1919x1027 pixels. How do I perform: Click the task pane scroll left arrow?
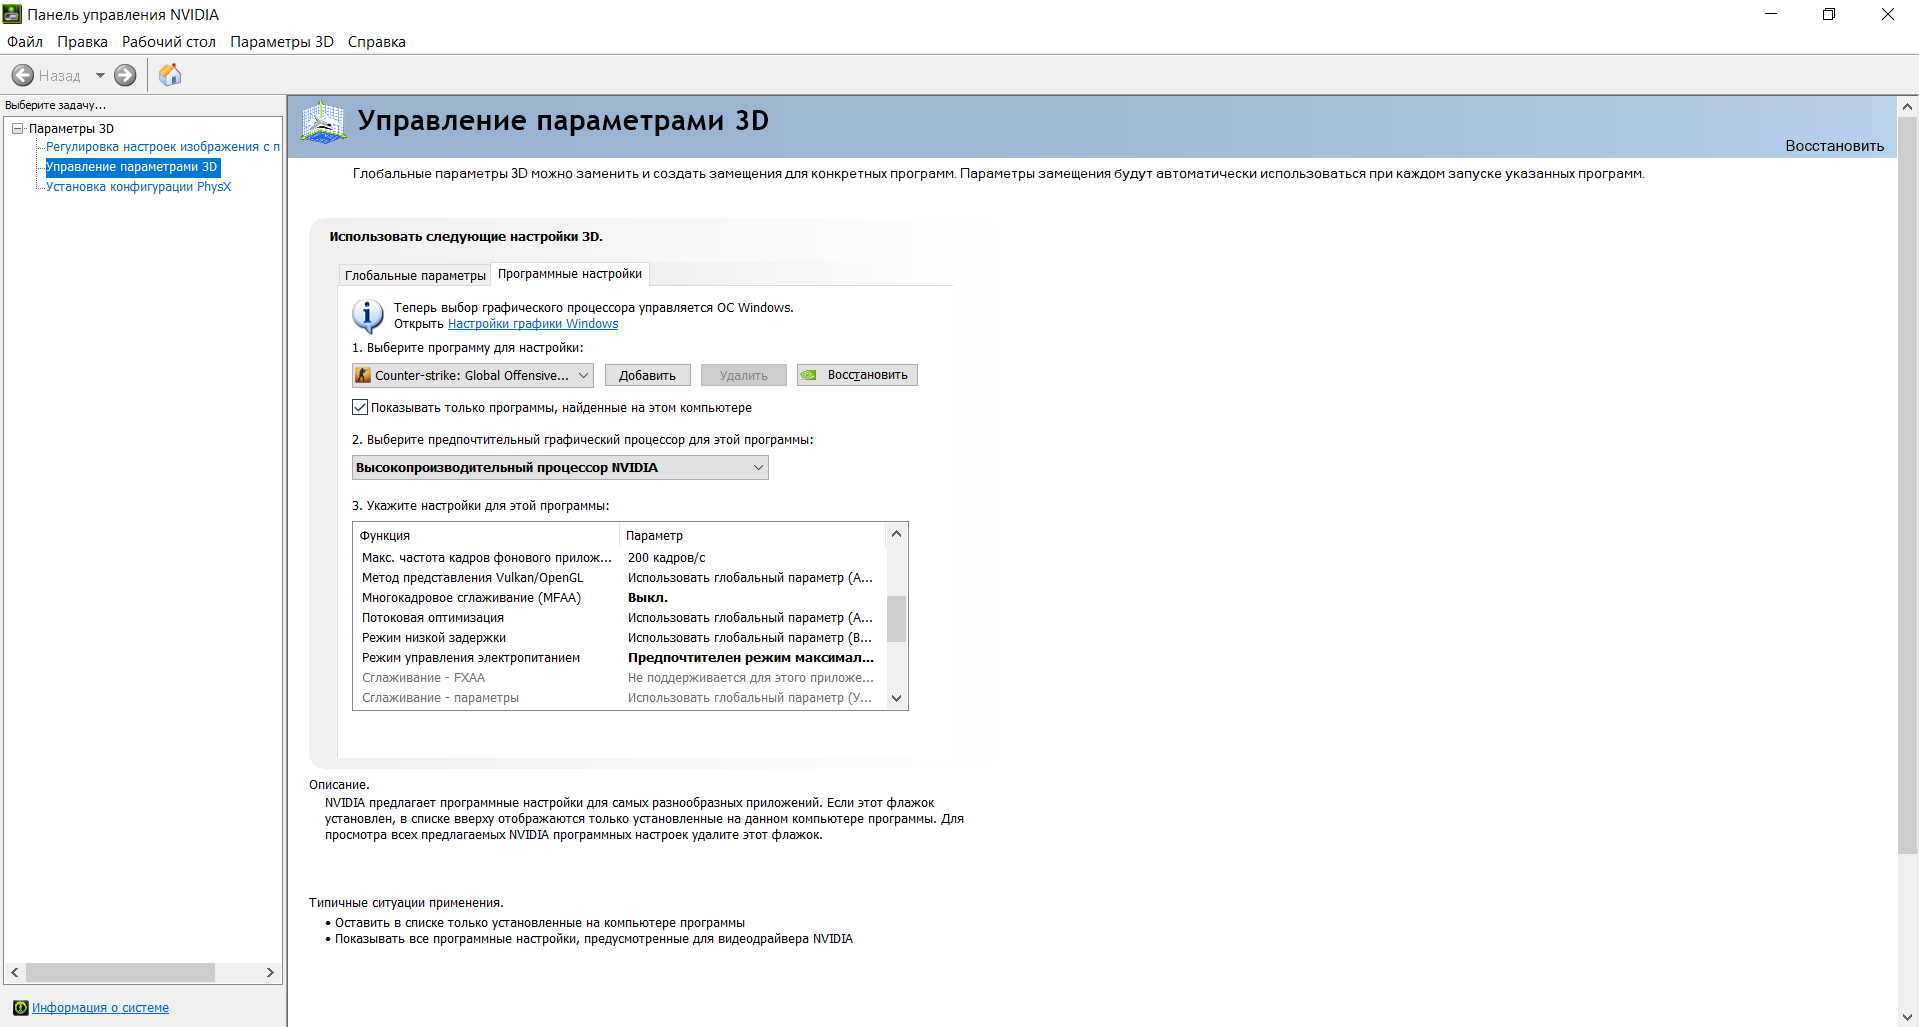pyautogui.click(x=15, y=972)
